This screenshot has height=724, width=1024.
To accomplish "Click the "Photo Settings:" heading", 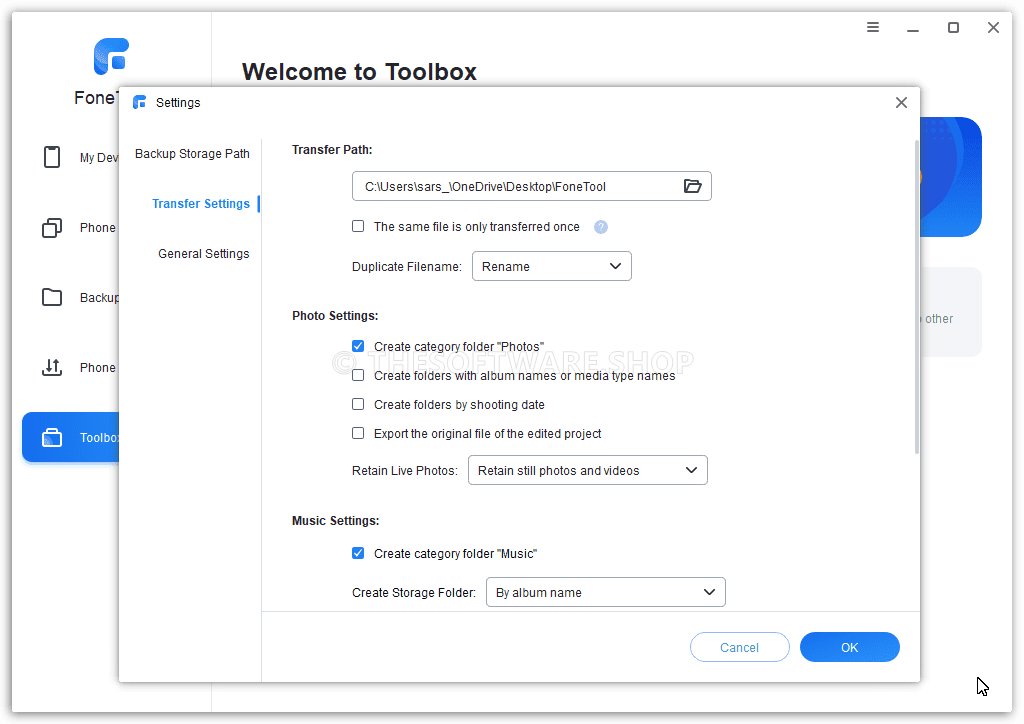I will click(x=335, y=316).
